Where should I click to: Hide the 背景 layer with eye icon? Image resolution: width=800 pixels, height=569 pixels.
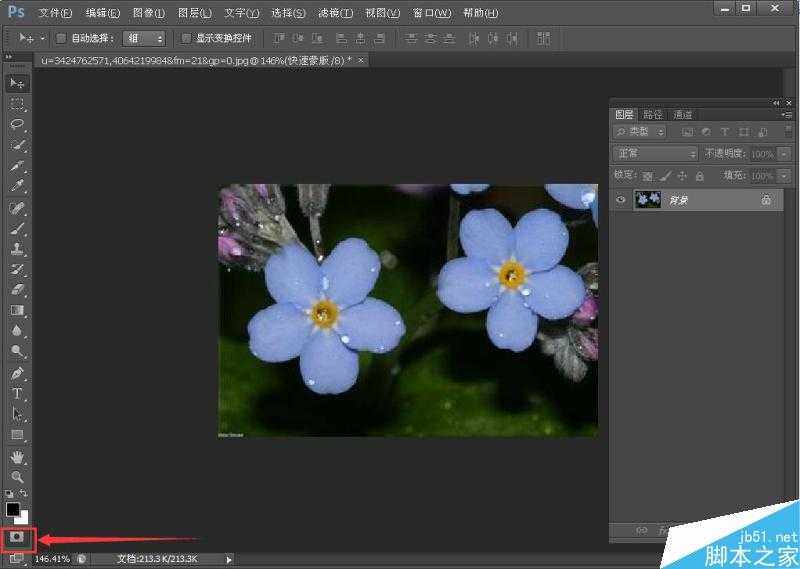(x=621, y=200)
